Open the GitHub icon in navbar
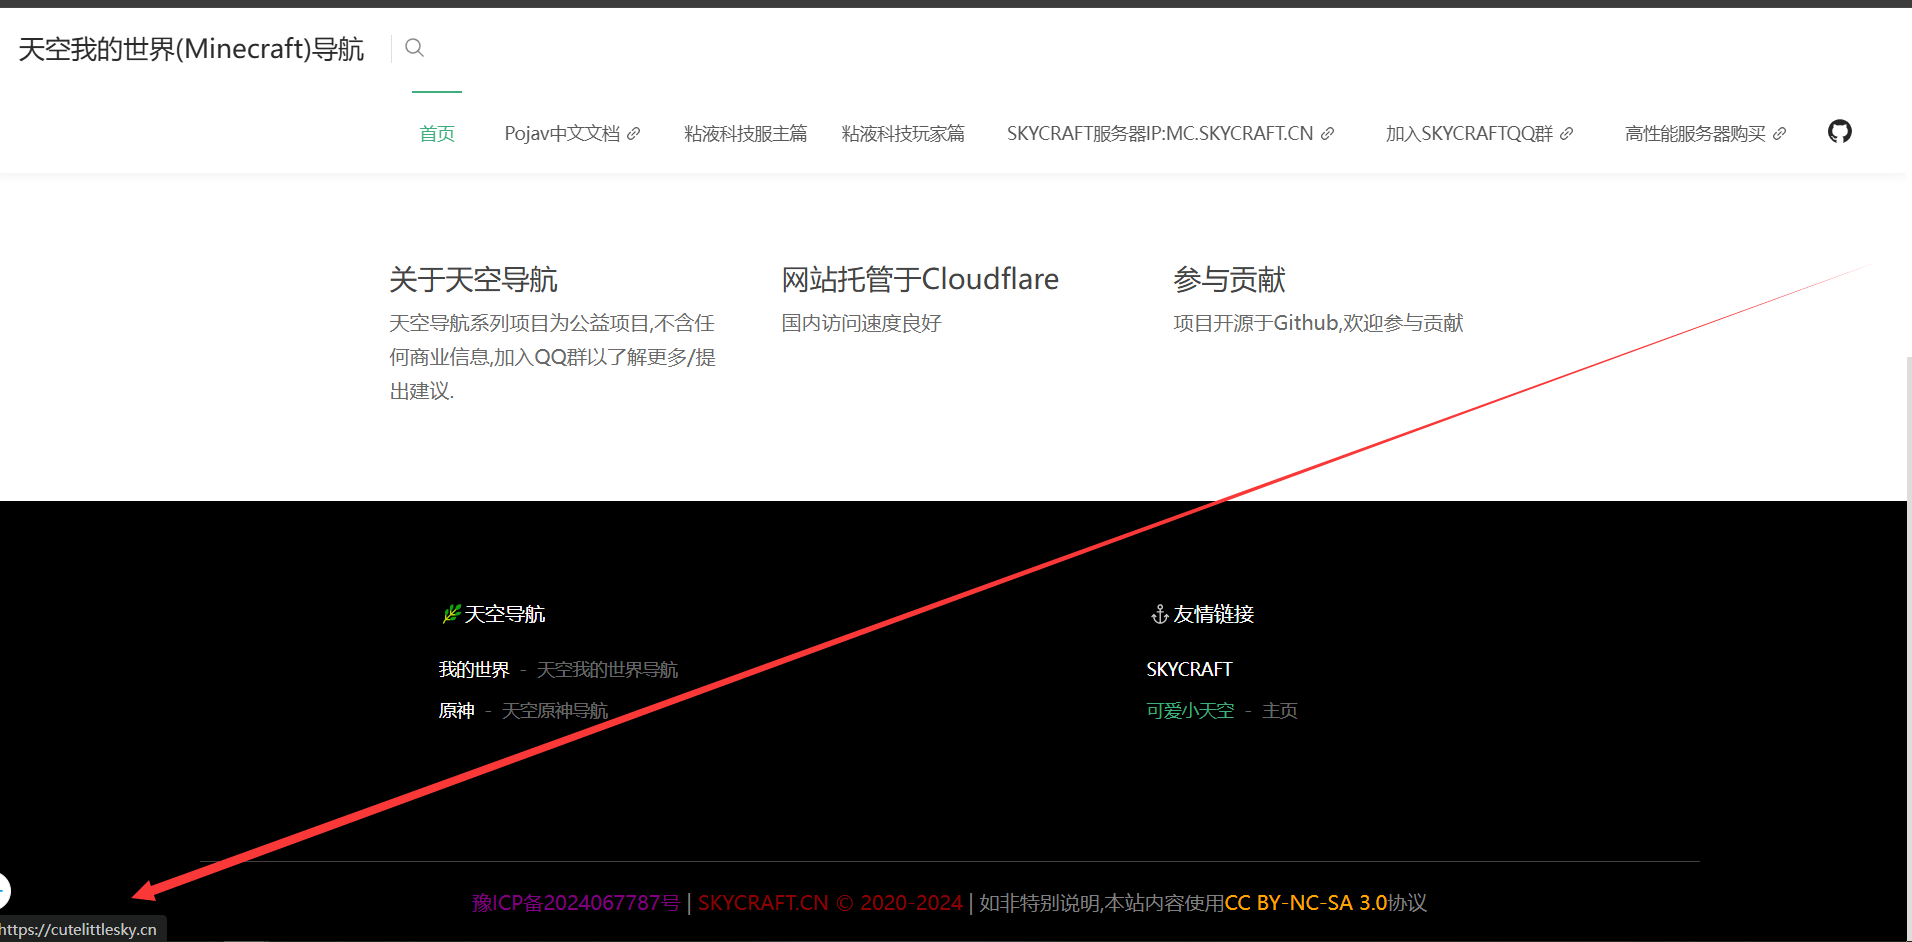The image size is (1912, 942). point(1839,131)
